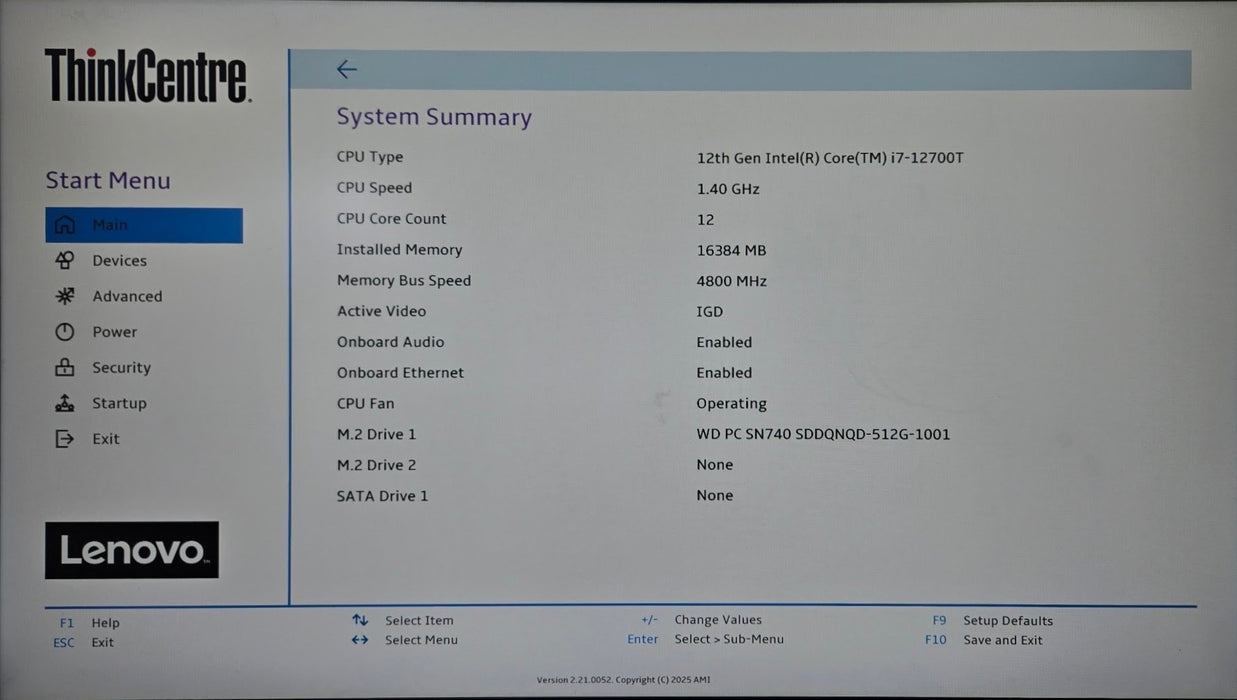Click the up-down arrows Select Item icon
This screenshot has height=700, width=1237.
(360, 620)
